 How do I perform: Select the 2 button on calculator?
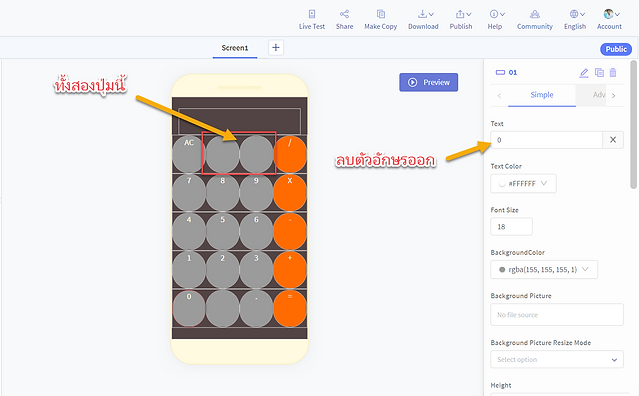pos(223,270)
